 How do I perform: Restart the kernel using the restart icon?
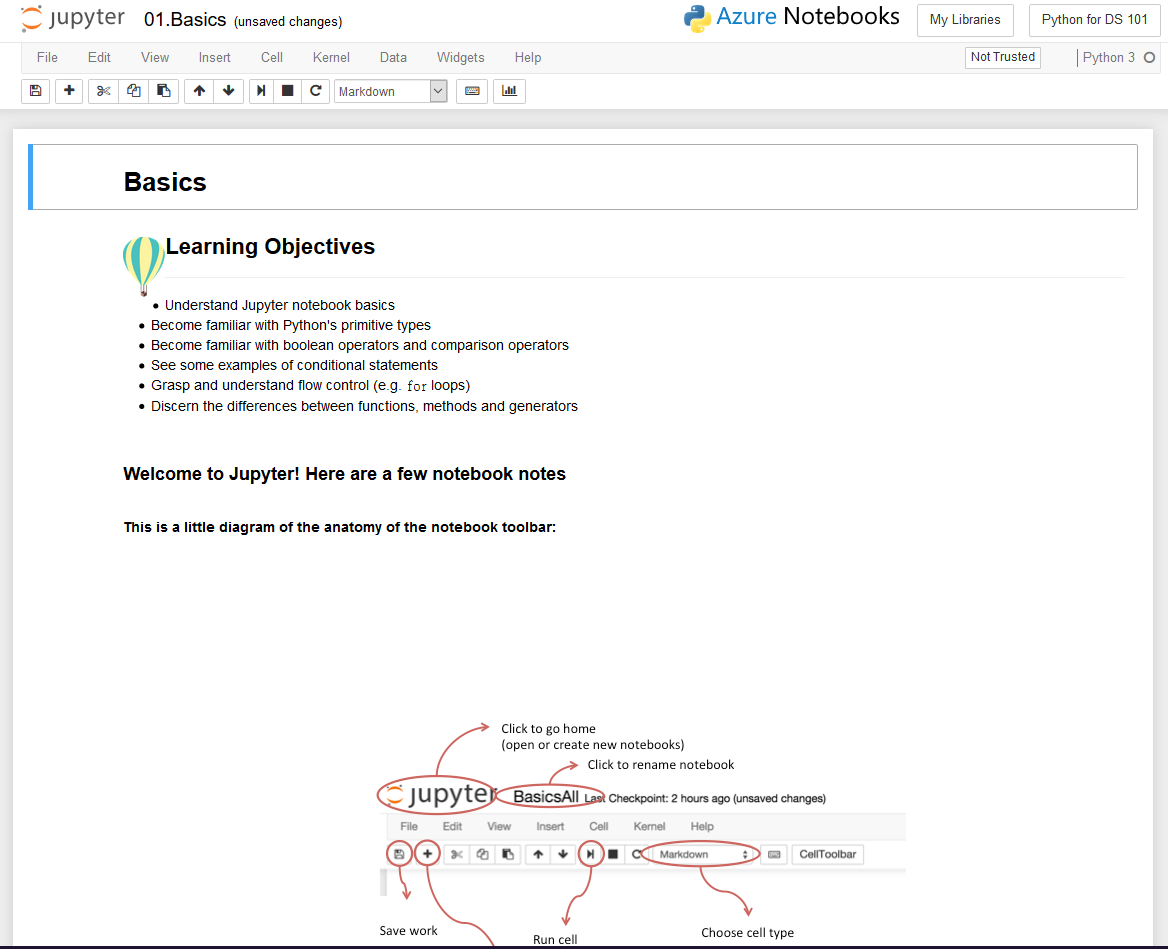coord(315,91)
